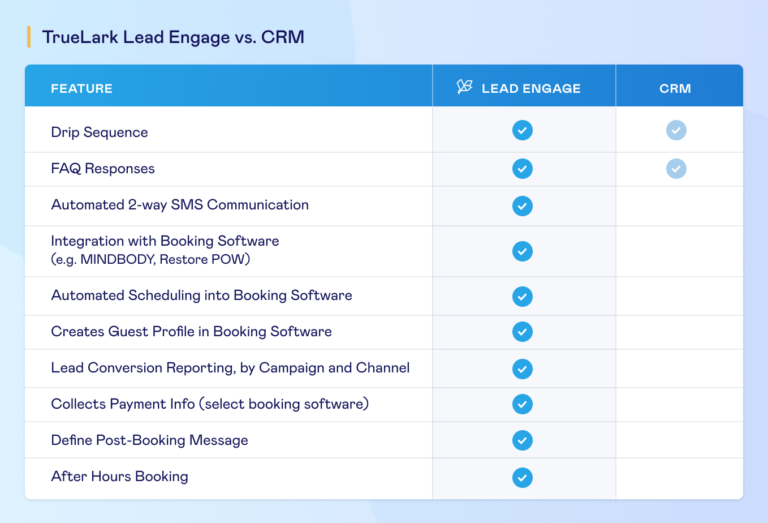Click Lead Conversion Reporting feature text
The height and width of the screenshot is (523, 768).
(x=230, y=368)
